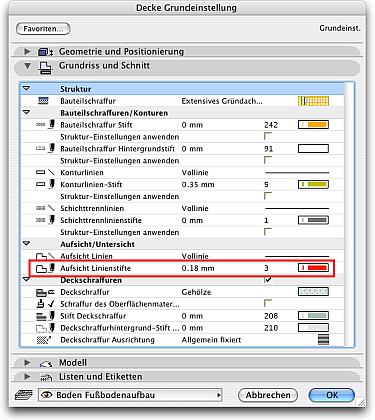Click Deckschraffur Ausrichtung row icon

click(43, 340)
